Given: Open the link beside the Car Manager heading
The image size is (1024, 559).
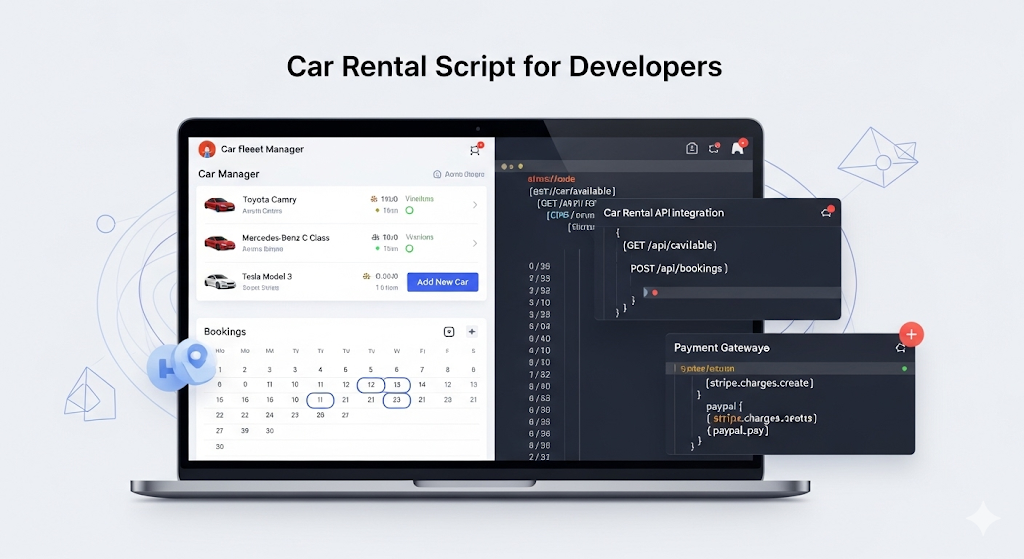Looking at the screenshot, I should click(459, 174).
